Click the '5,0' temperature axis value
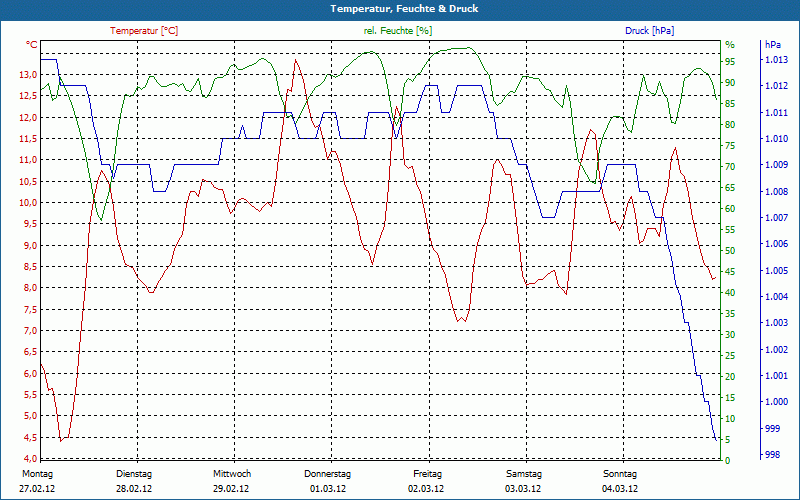800x500 pixels. (31, 415)
